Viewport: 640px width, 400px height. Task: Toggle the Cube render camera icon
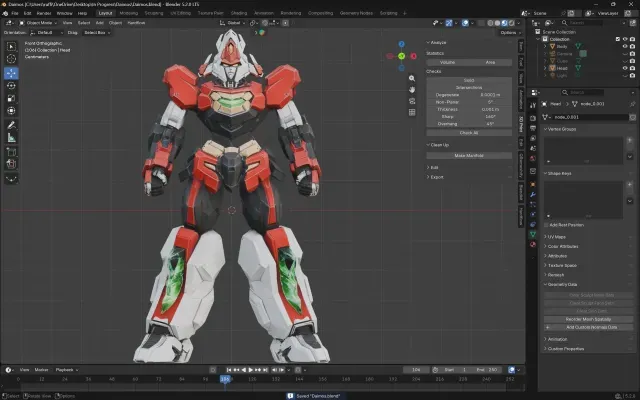point(632,61)
